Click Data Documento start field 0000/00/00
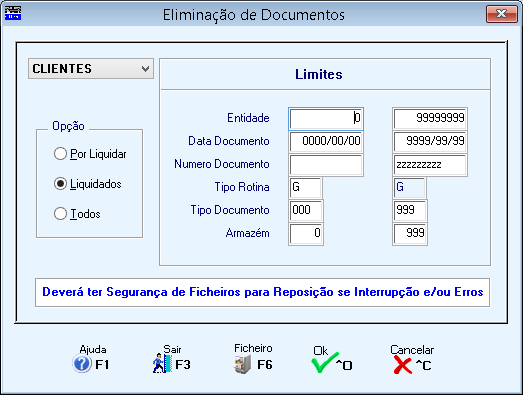 click(326, 142)
